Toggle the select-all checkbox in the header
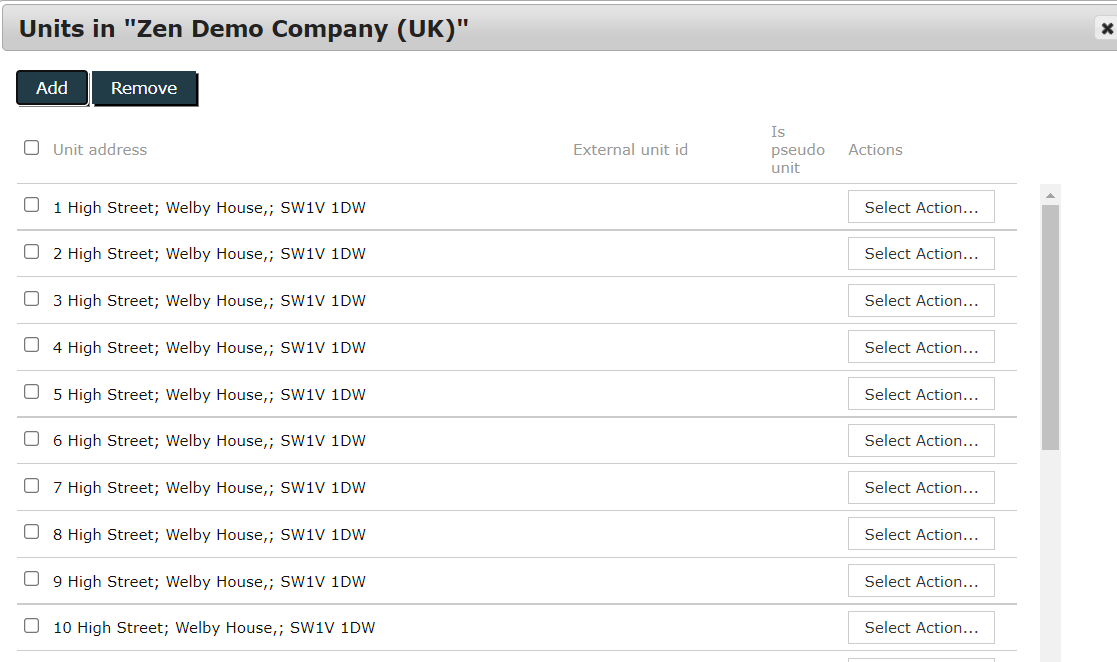The image size is (1117, 662). pos(32,148)
